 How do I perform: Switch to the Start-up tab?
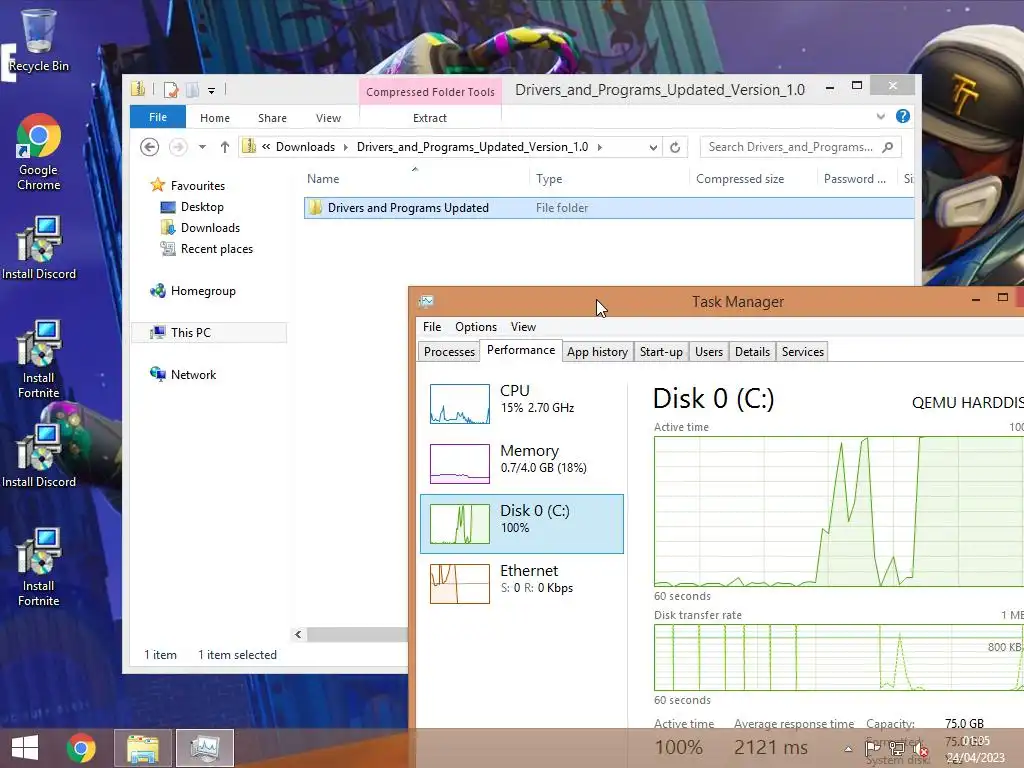pyautogui.click(x=661, y=351)
